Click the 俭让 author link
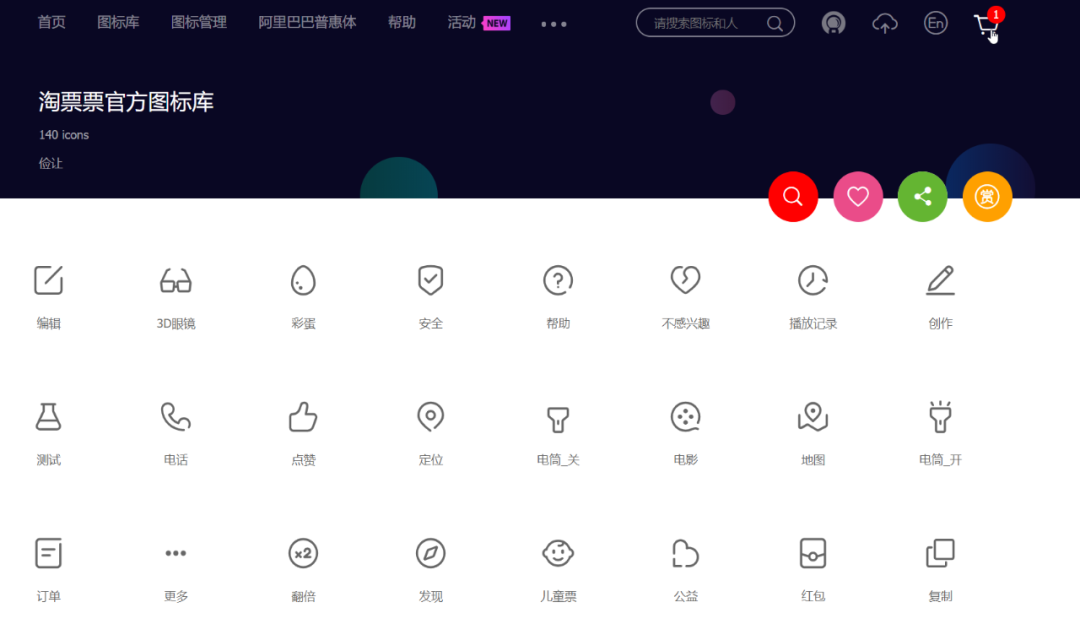Image resolution: width=1080 pixels, height=635 pixels. coord(50,163)
